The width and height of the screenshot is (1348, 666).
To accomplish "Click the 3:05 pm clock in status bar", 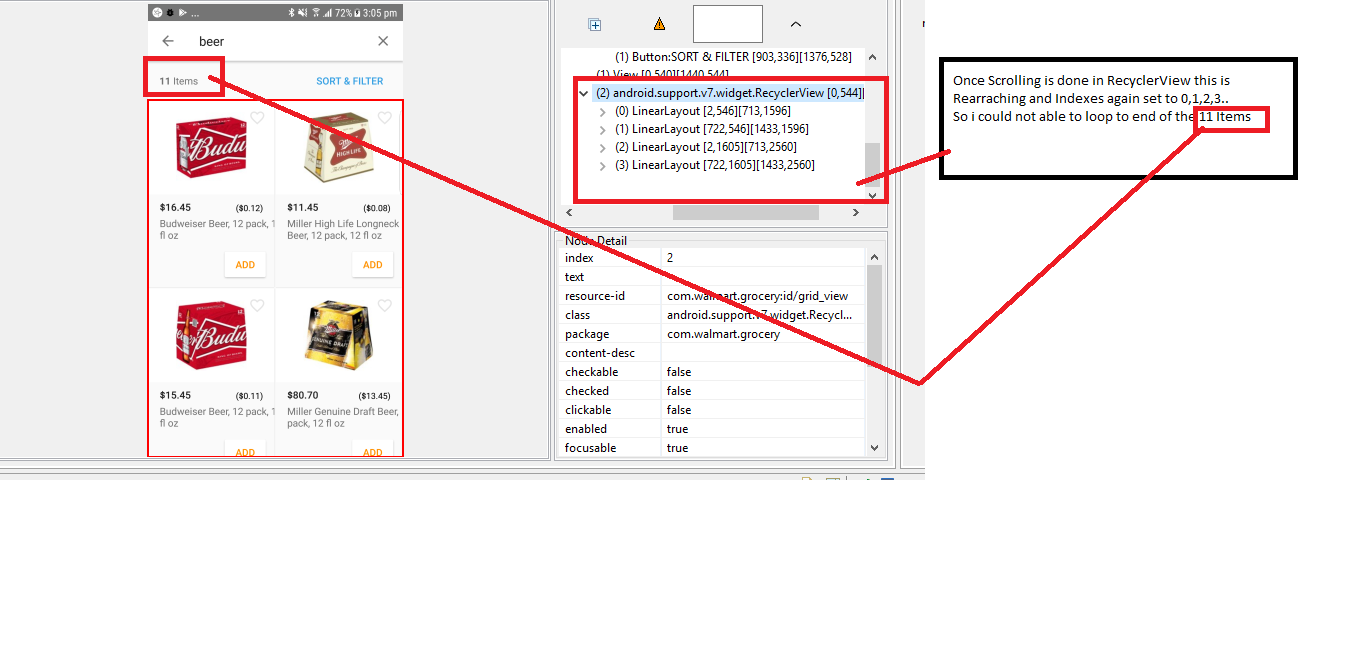I will pyautogui.click(x=381, y=13).
